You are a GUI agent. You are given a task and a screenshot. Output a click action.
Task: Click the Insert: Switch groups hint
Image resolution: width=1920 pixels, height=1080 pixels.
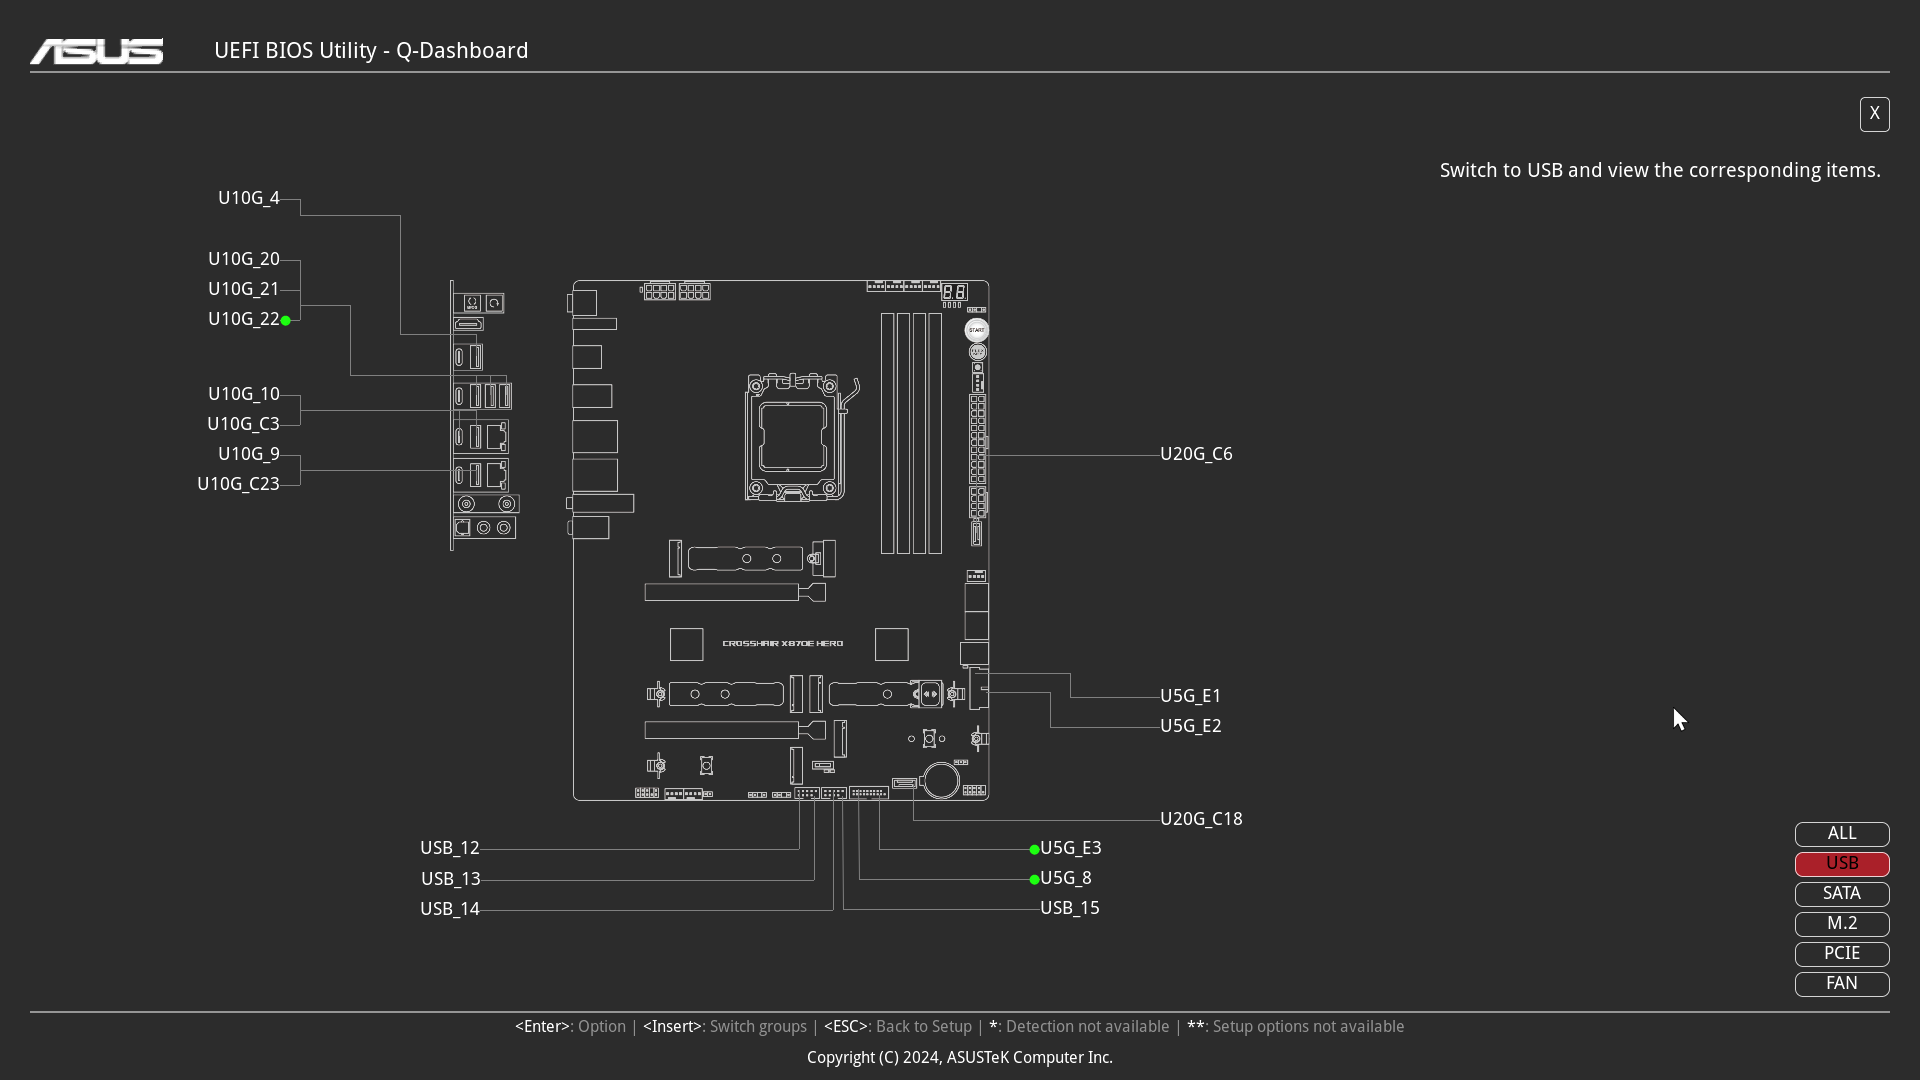[725, 1027]
